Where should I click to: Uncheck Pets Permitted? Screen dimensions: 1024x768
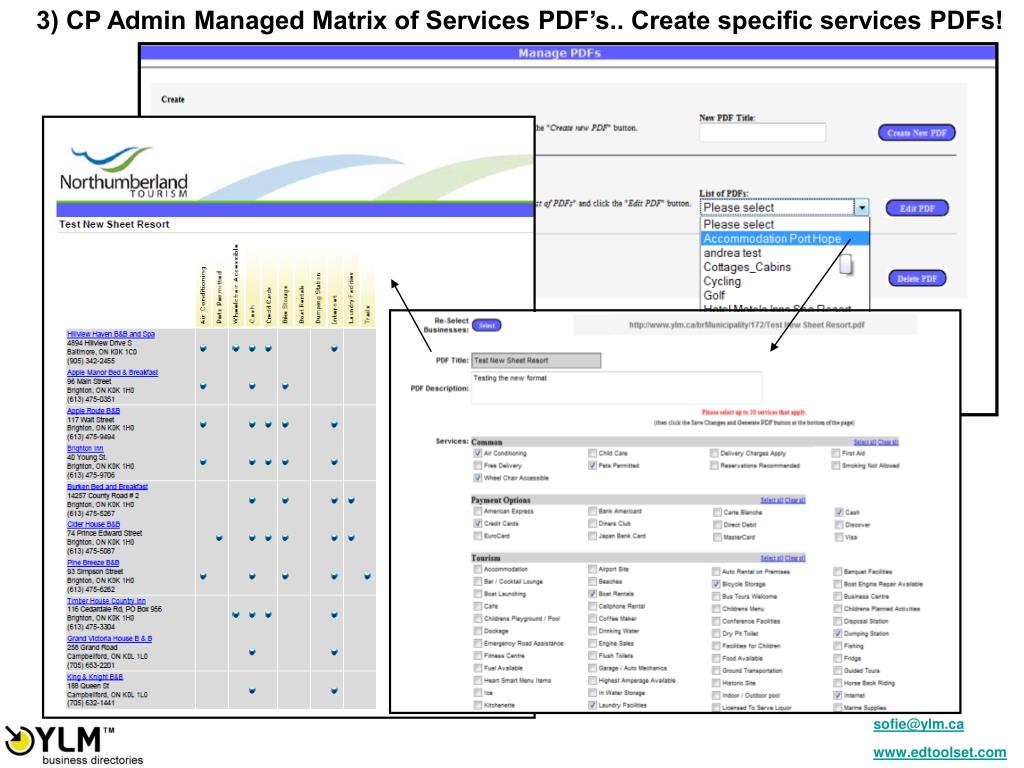click(592, 466)
